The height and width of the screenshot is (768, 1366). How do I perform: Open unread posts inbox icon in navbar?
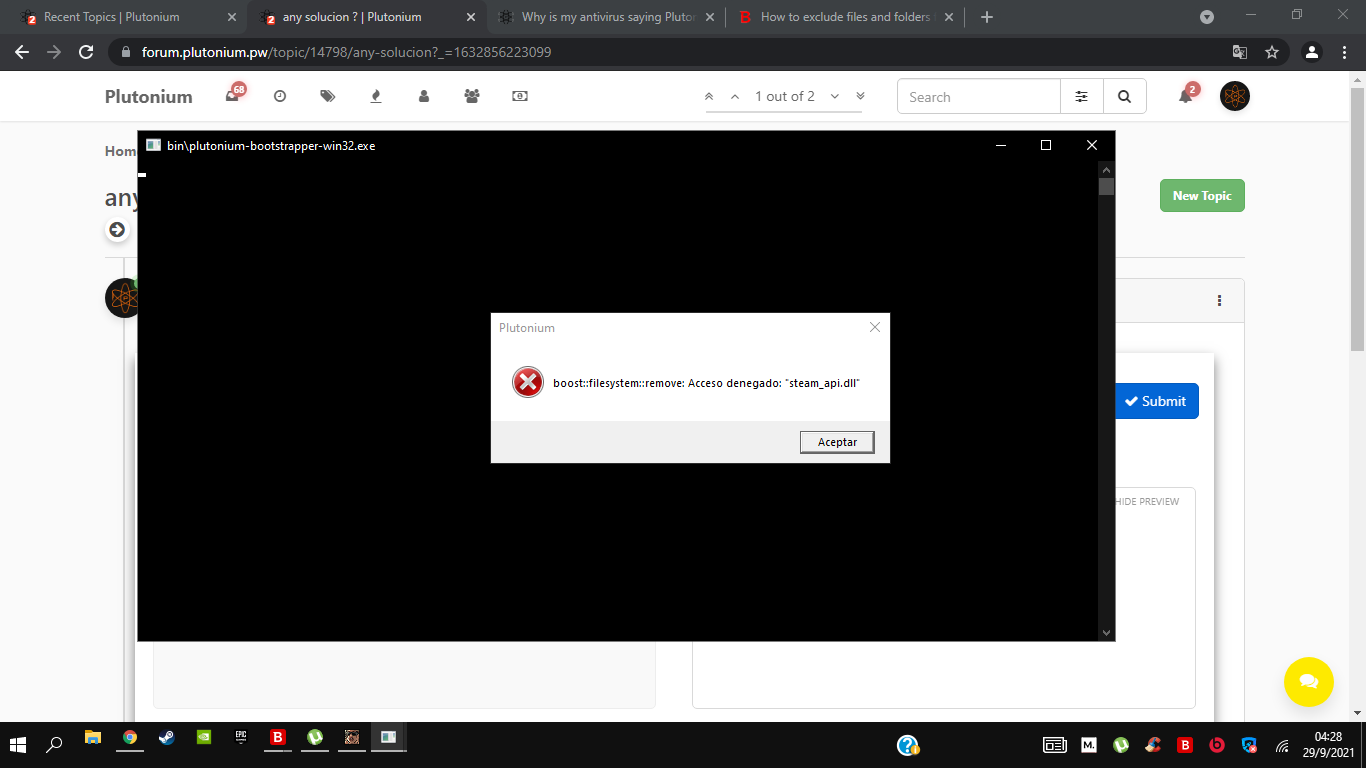[x=233, y=97]
